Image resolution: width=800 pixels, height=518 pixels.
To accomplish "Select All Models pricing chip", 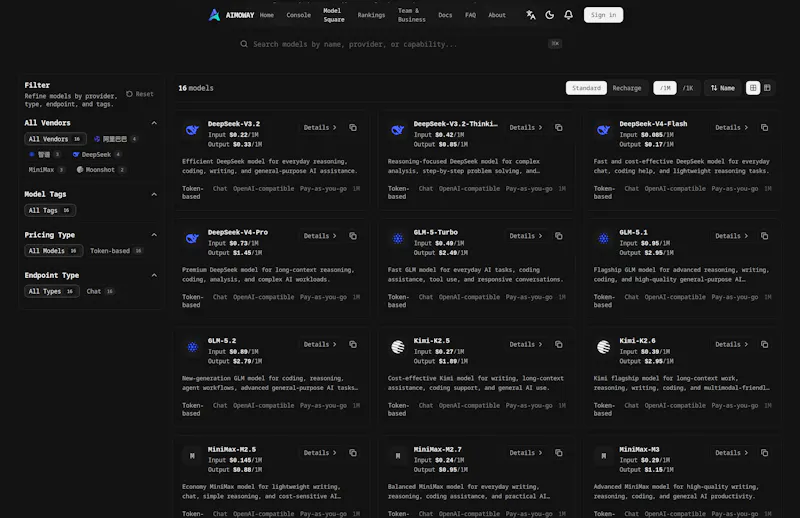I will pyautogui.click(x=54, y=251).
